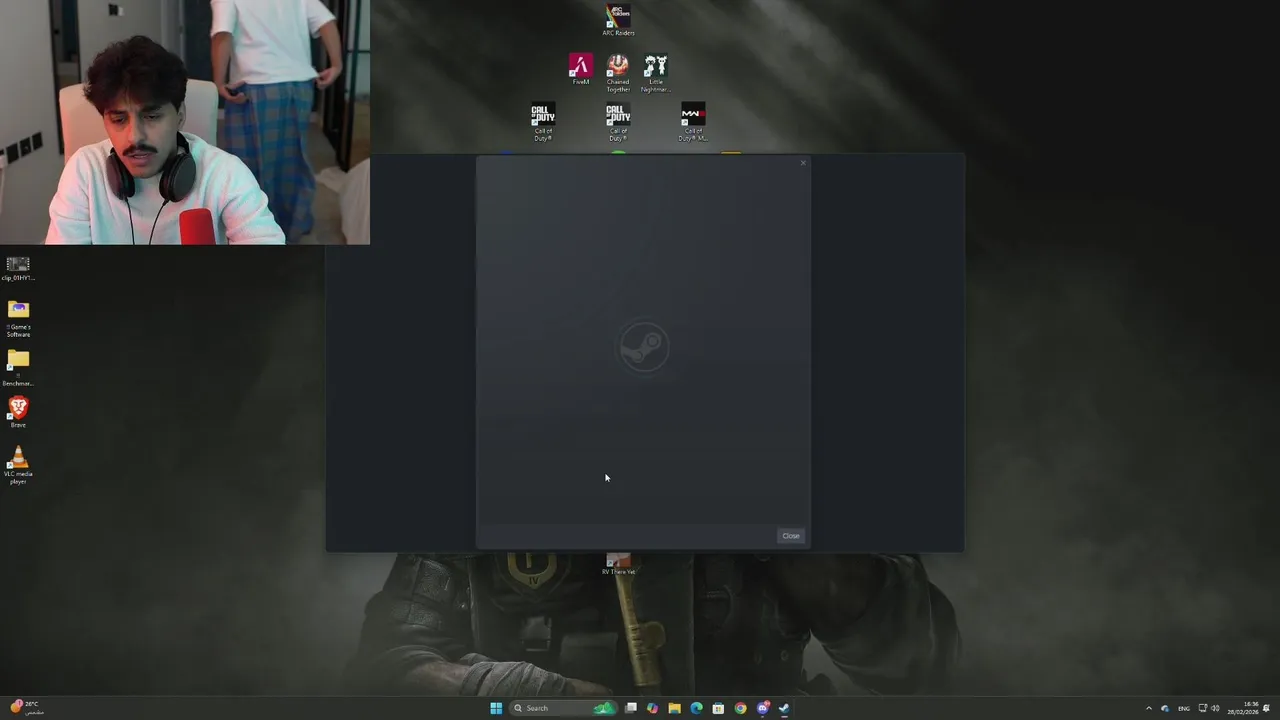The height and width of the screenshot is (720, 1280).
Task: Open File Explorer from the taskbar
Action: [x=675, y=708]
